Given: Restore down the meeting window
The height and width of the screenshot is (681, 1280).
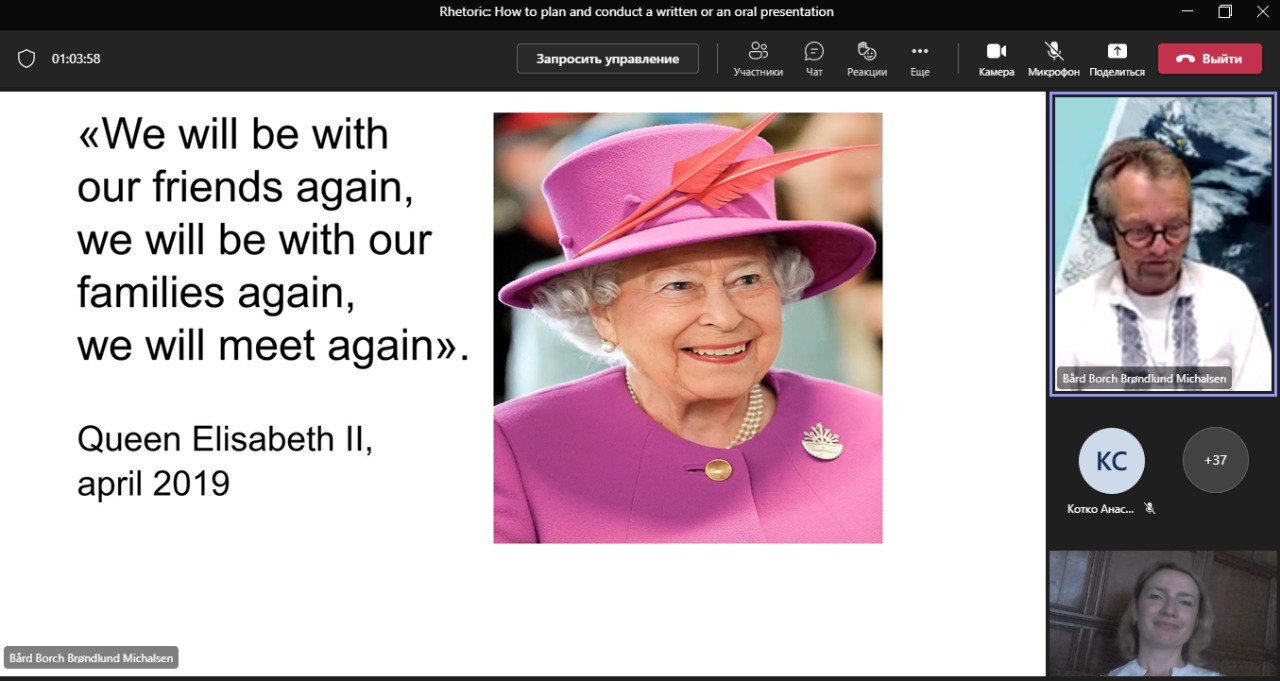Looking at the screenshot, I should tap(1225, 12).
